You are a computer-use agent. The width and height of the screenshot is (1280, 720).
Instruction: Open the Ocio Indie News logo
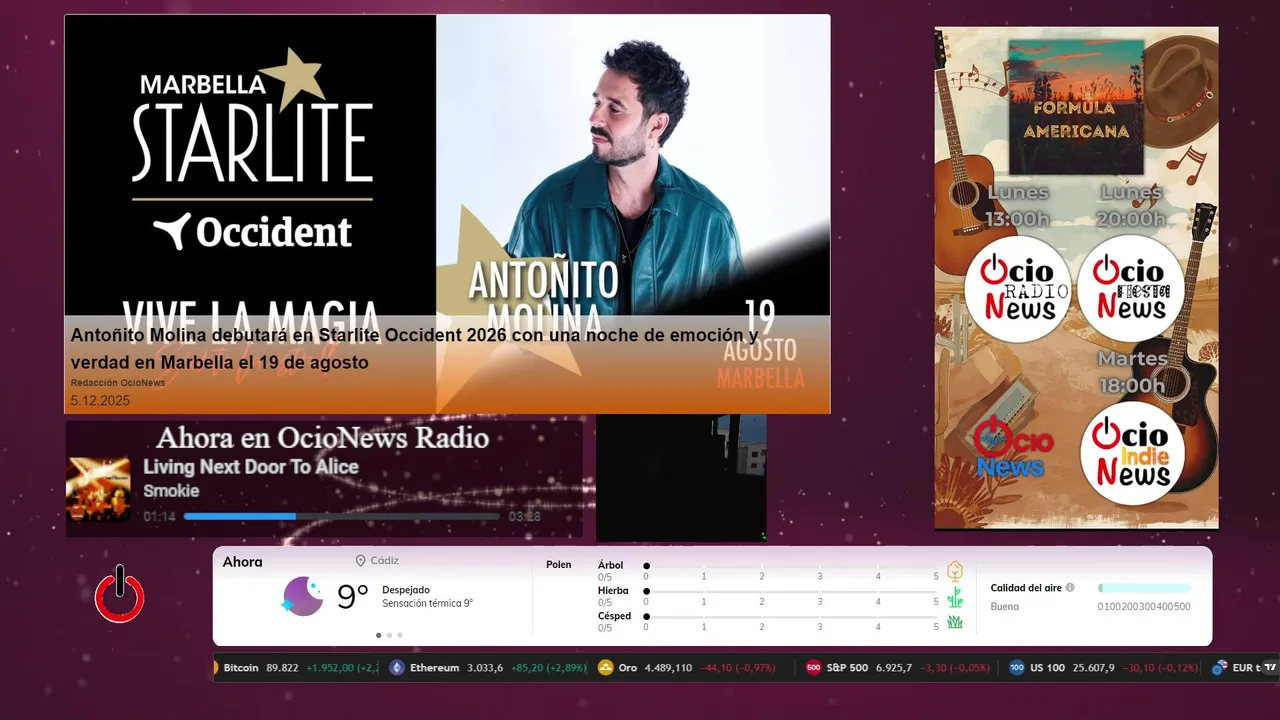[x=1132, y=454]
